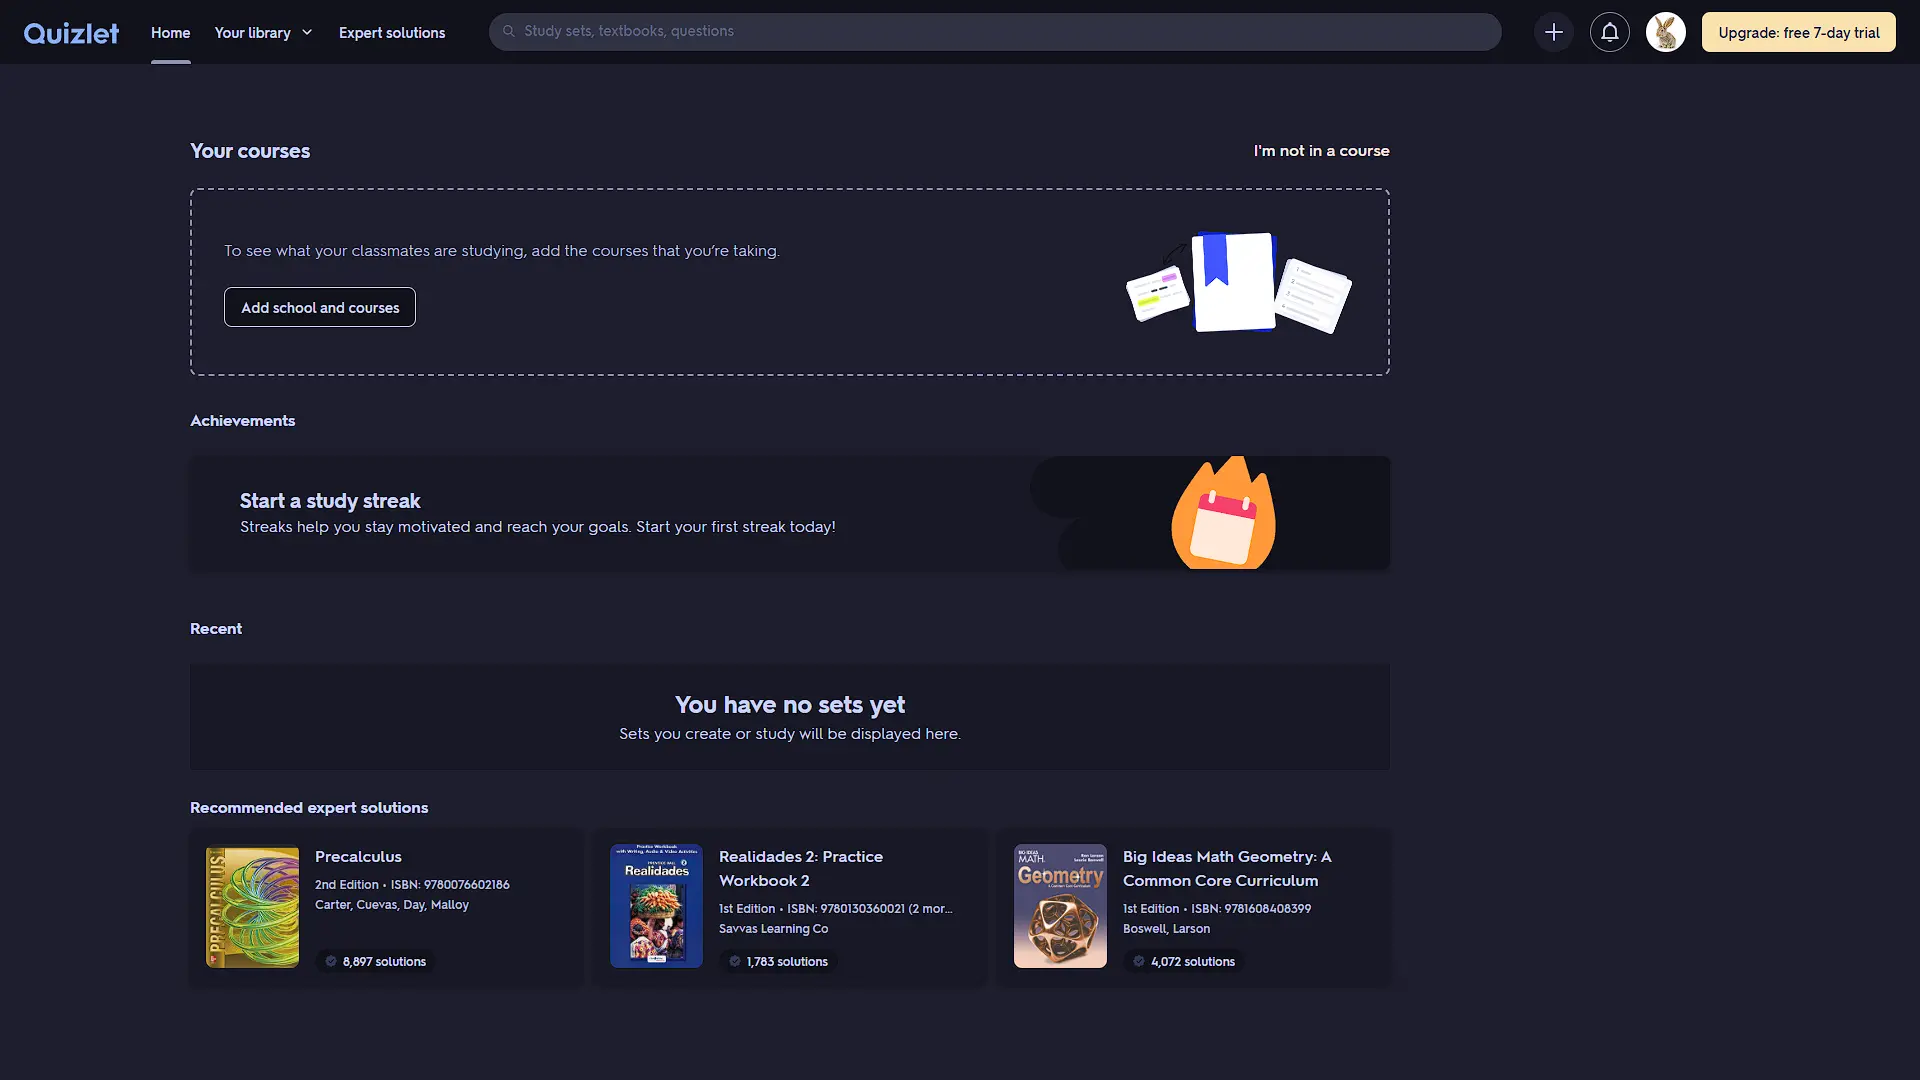
Task: Click the bookmark notebook illustration
Action: pos(1234,282)
